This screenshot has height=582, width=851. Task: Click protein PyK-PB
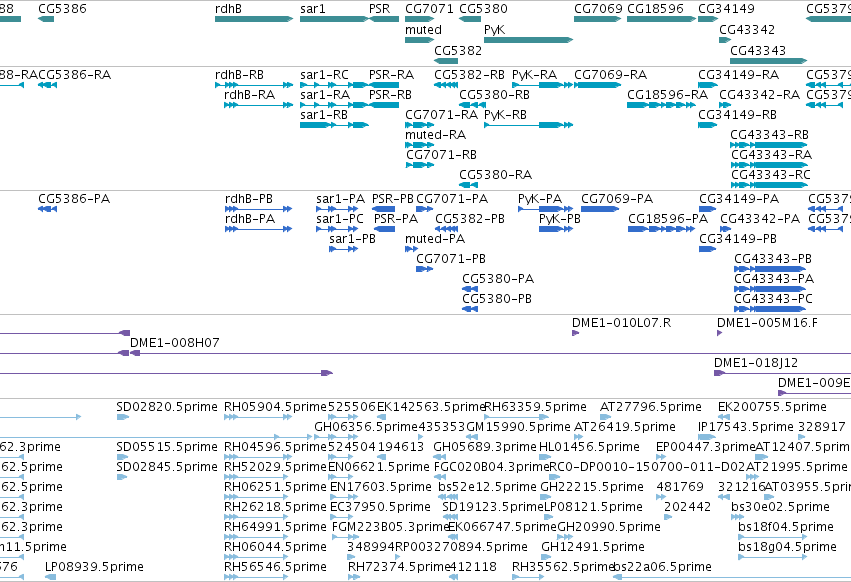tap(560, 219)
